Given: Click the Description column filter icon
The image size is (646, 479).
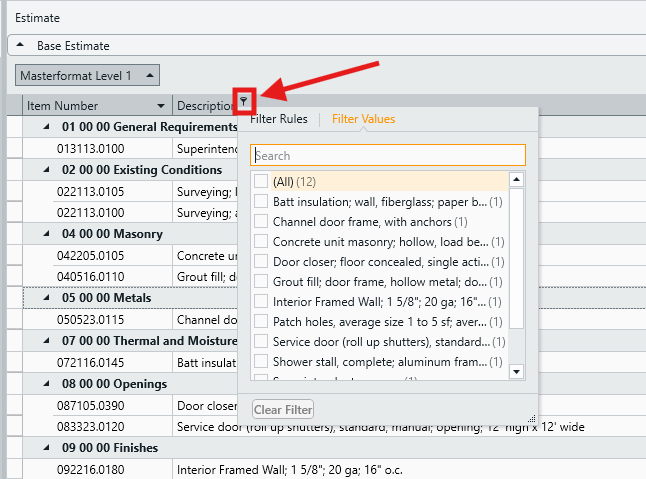Looking at the screenshot, I should tap(245, 102).
